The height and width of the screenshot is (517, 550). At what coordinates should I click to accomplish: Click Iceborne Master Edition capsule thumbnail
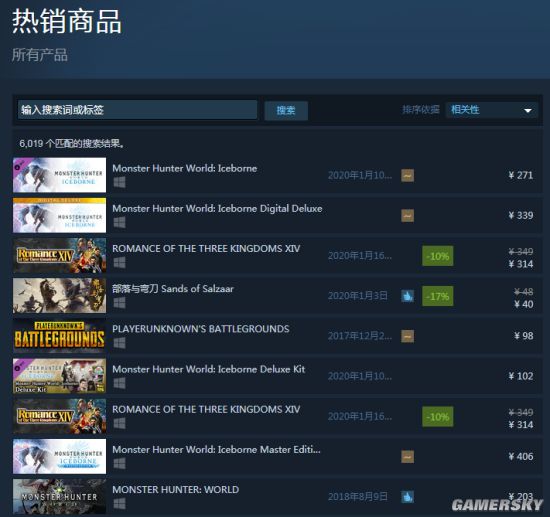pos(59,456)
